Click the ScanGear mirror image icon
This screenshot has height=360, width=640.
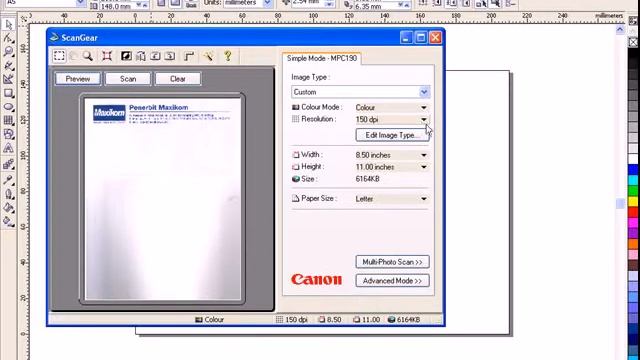pyautogui.click(x=141, y=56)
